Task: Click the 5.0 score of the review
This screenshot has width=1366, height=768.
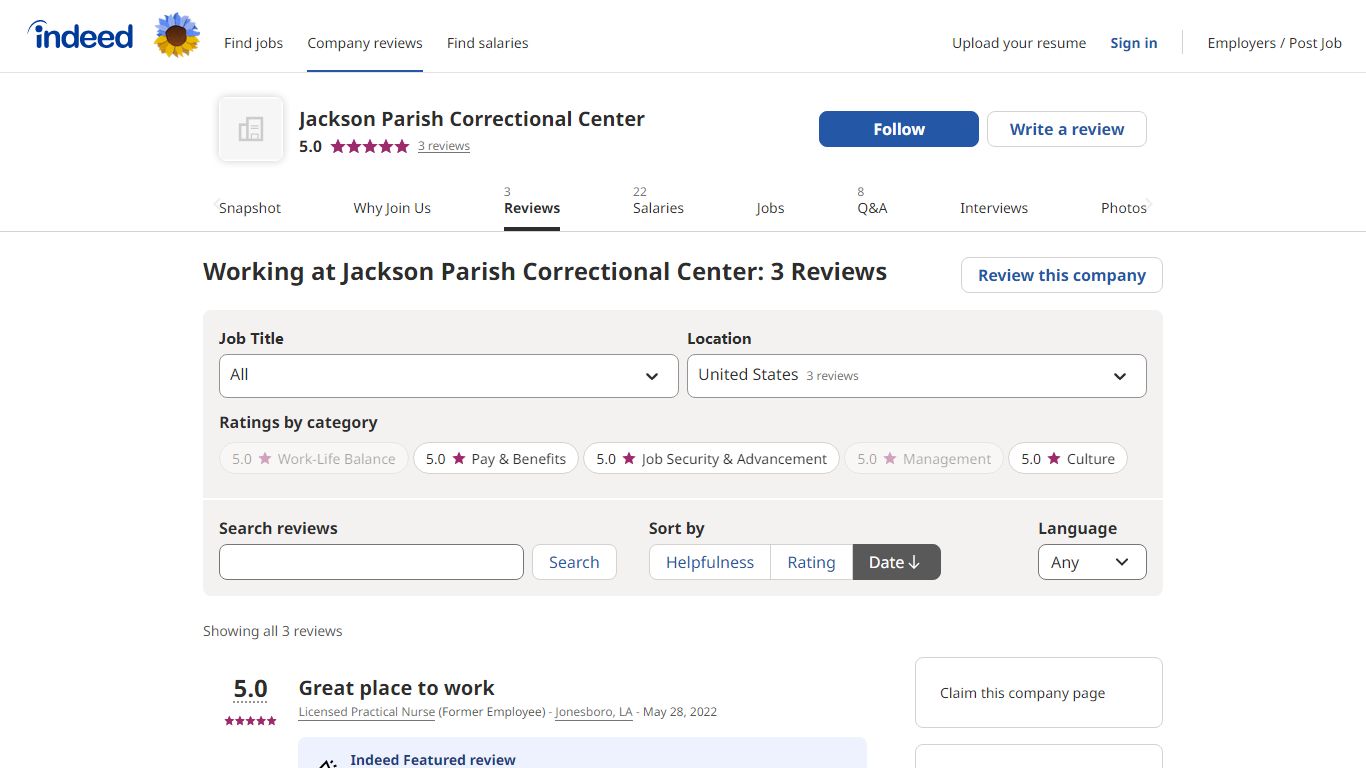Action: [x=250, y=689]
